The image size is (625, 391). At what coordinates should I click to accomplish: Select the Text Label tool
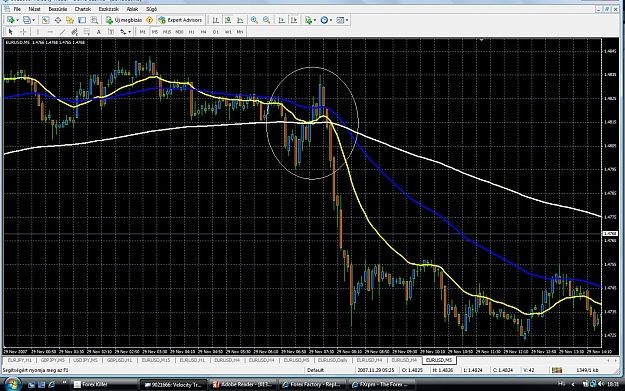pyautogui.click(x=111, y=32)
